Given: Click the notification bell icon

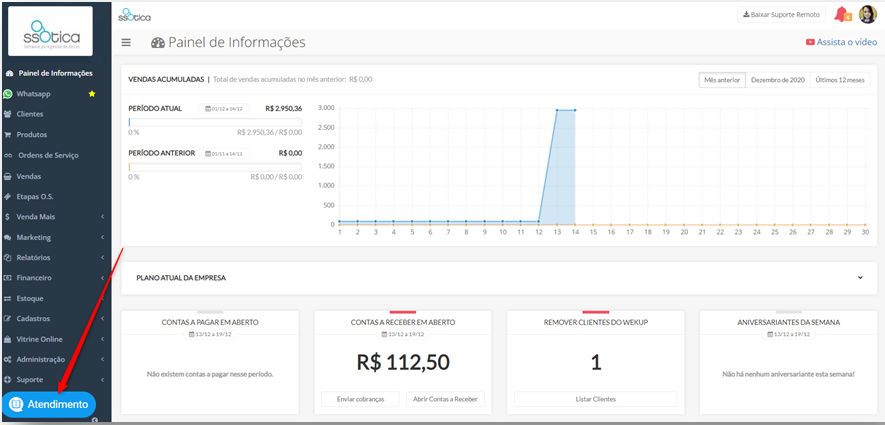Looking at the screenshot, I should coord(842,14).
